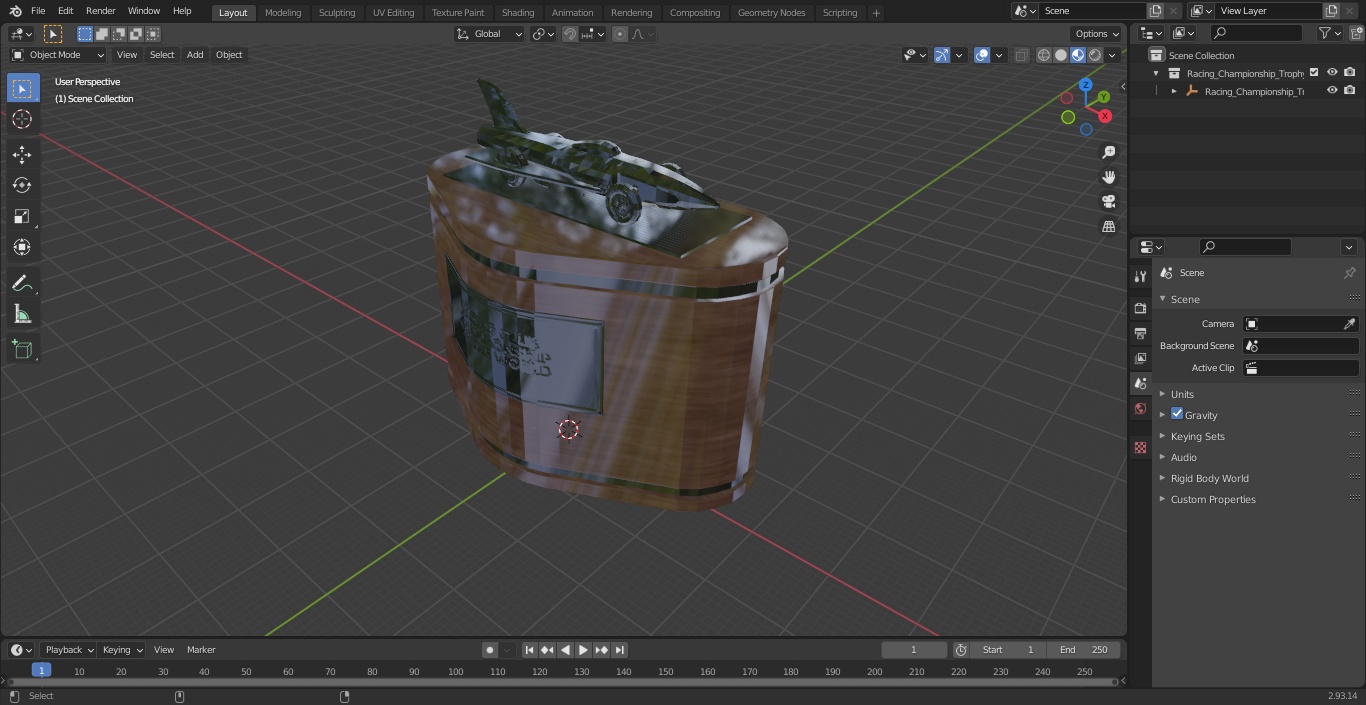Image resolution: width=1366 pixels, height=705 pixels.
Task: Open the Output properties tab
Action: click(x=1140, y=333)
